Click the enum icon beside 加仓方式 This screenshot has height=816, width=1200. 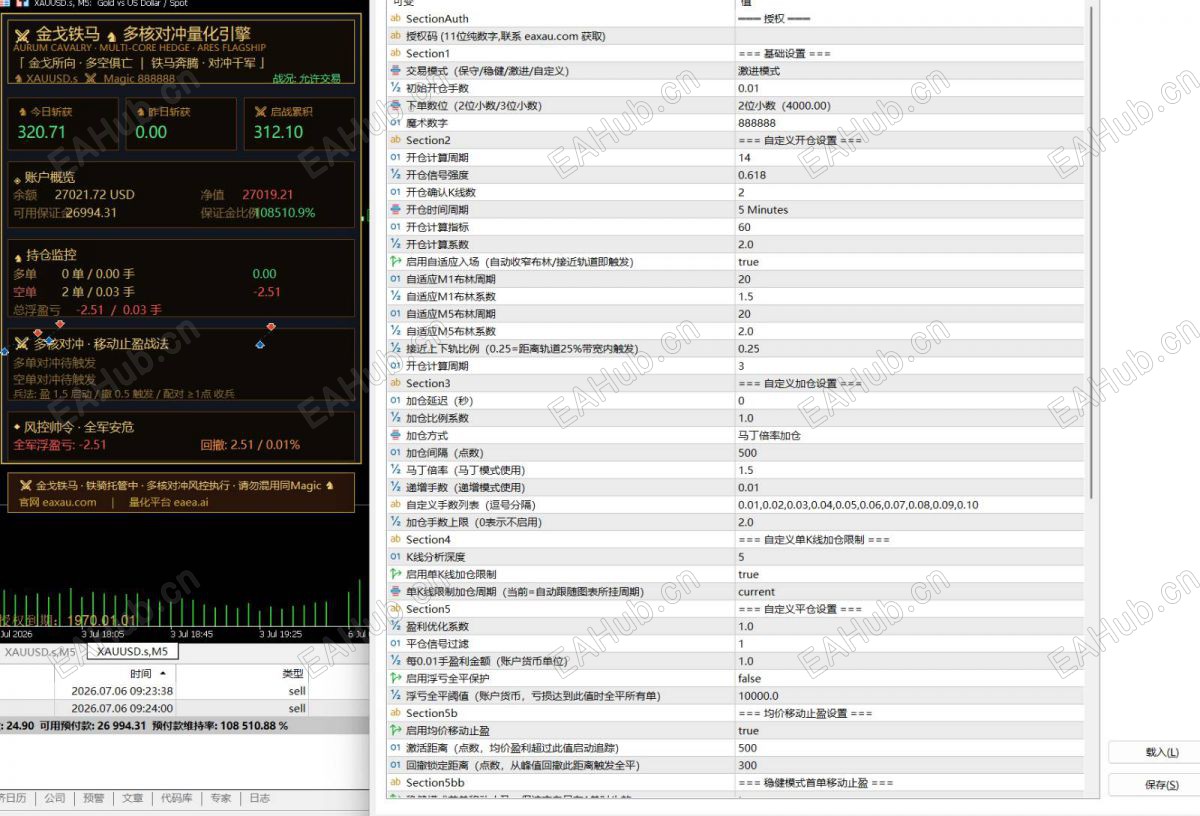click(x=396, y=436)
